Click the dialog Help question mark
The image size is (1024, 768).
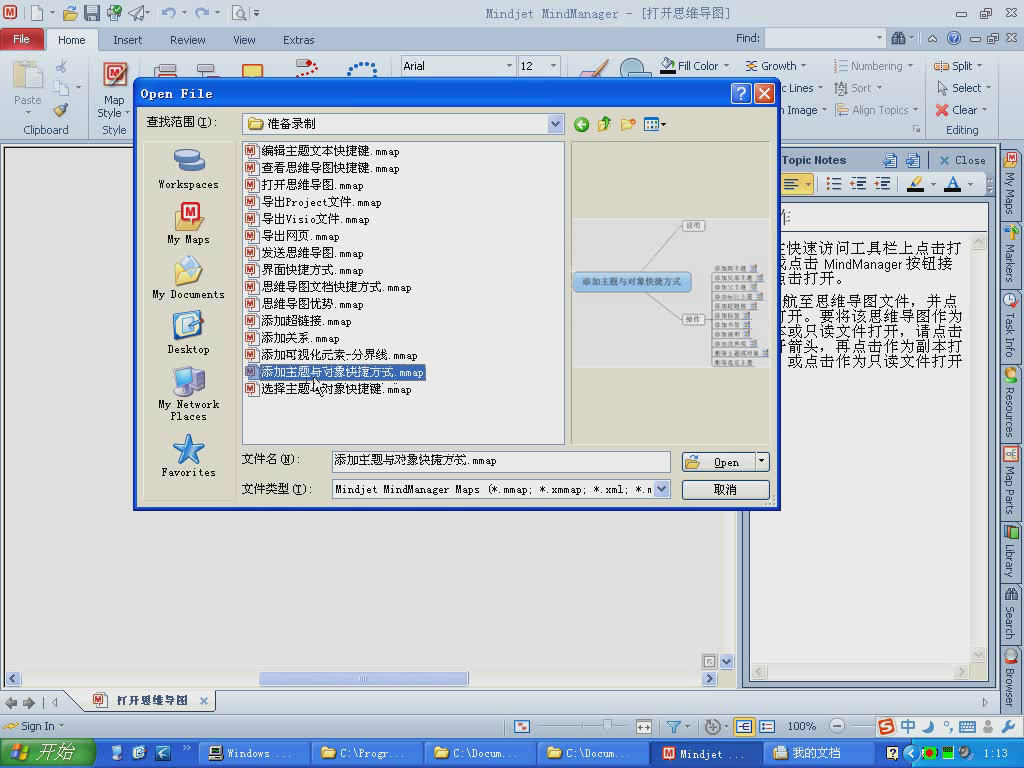coord(741,94)
